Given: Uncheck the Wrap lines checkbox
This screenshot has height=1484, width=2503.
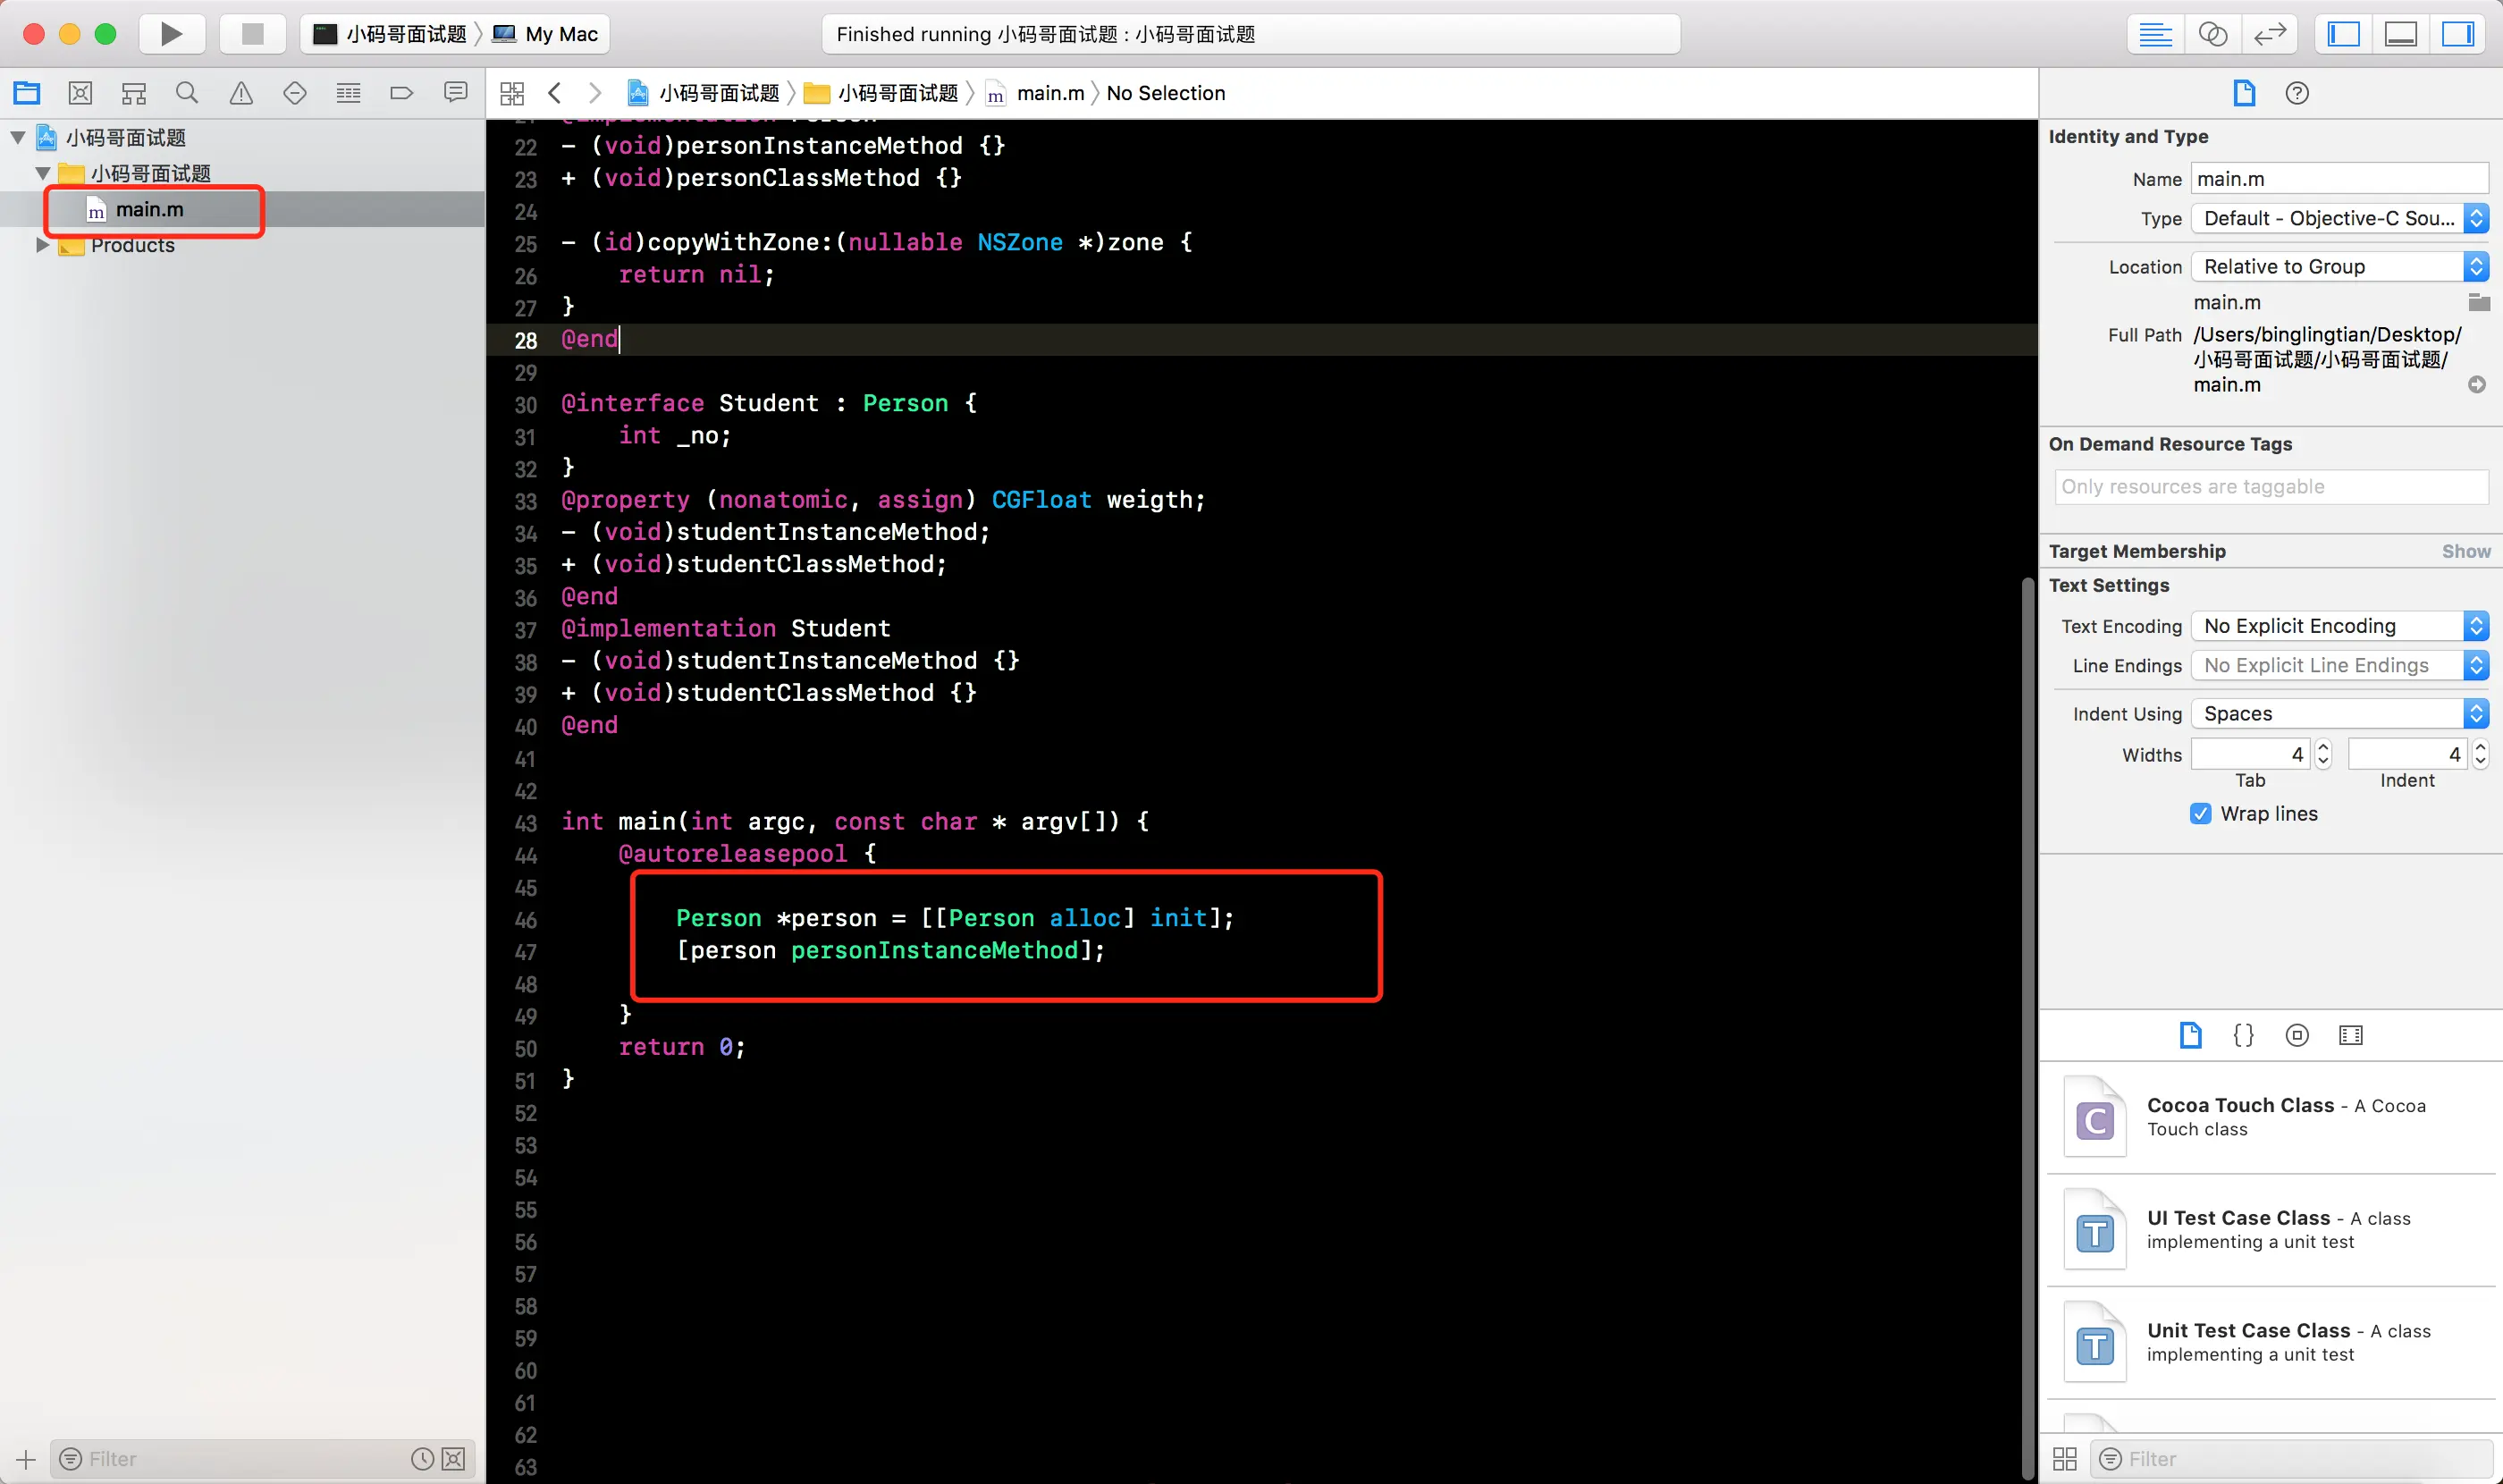Looking at the screenshot, I should [2200, 813].
